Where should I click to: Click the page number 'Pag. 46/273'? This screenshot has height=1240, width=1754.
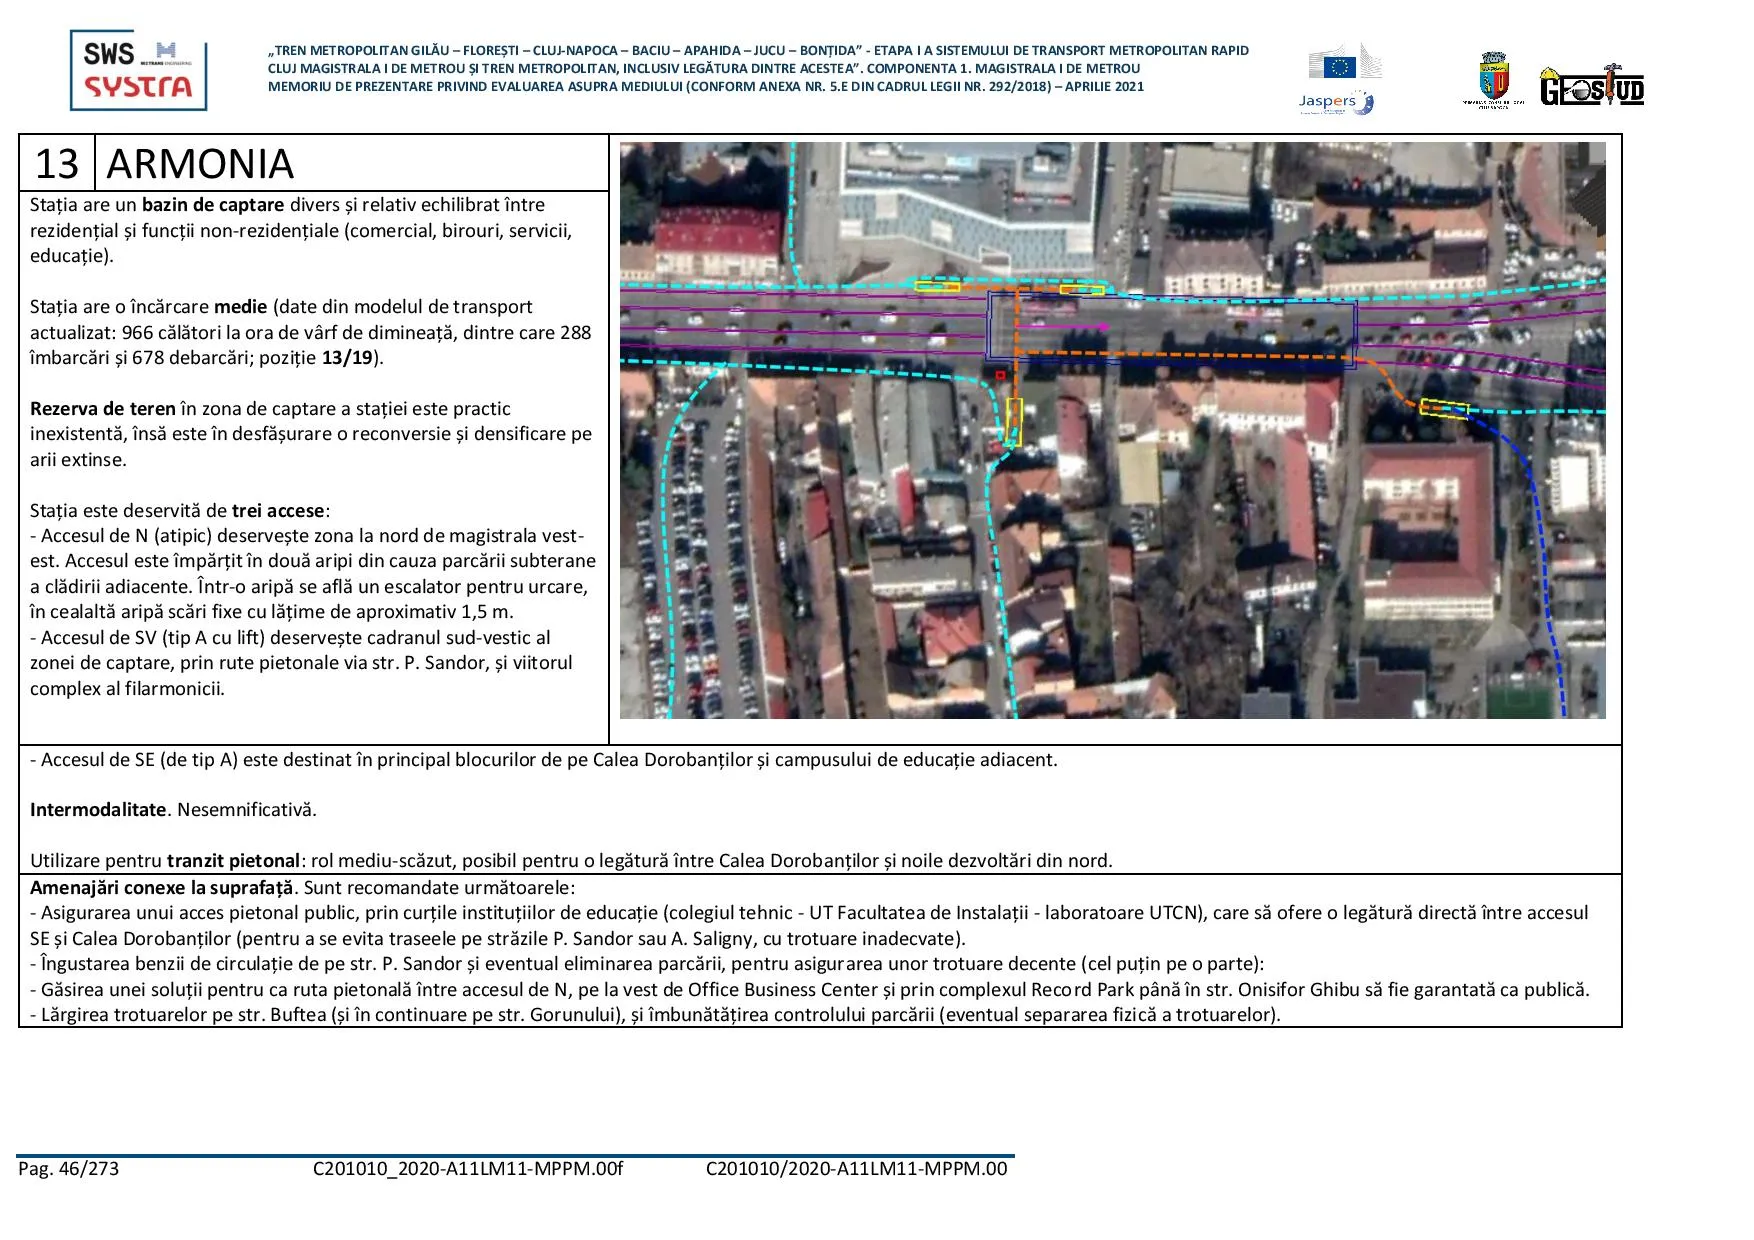point(68,1169)
